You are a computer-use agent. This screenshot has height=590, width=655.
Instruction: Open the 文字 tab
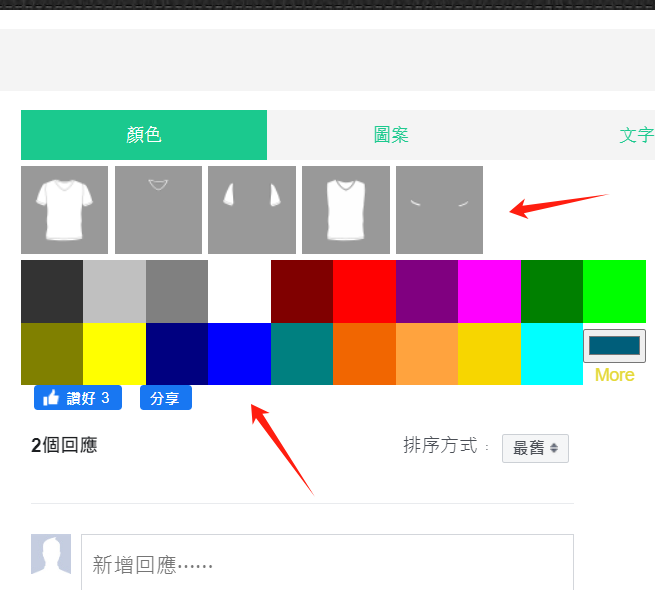[635, 135]
